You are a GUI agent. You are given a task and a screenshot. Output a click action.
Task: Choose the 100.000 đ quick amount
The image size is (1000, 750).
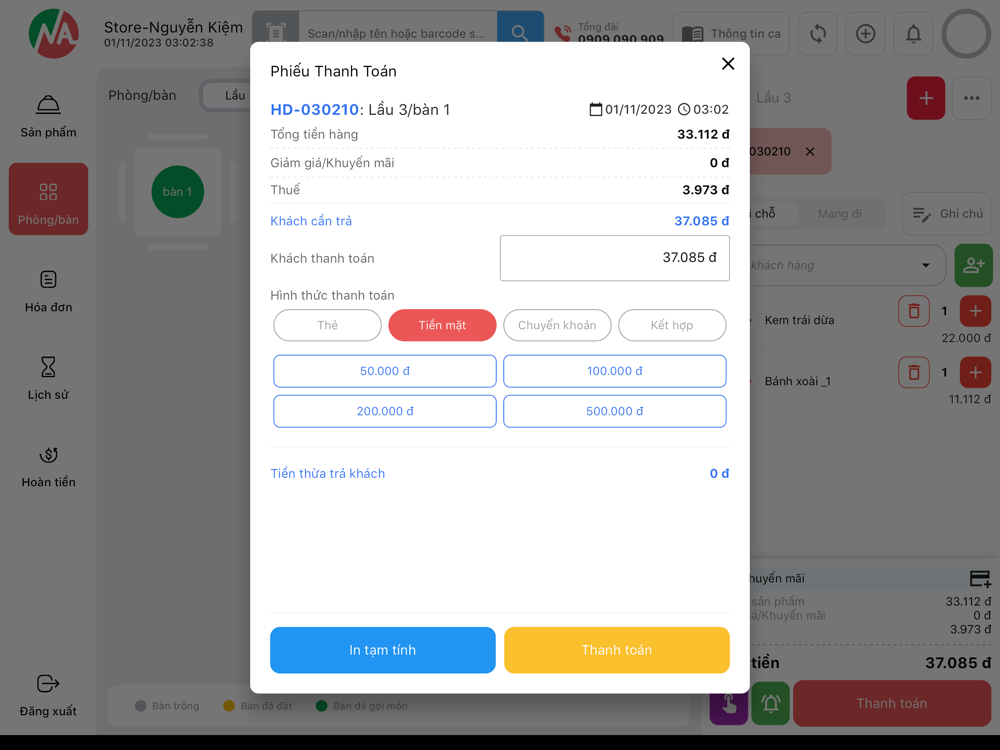[614, 371]
